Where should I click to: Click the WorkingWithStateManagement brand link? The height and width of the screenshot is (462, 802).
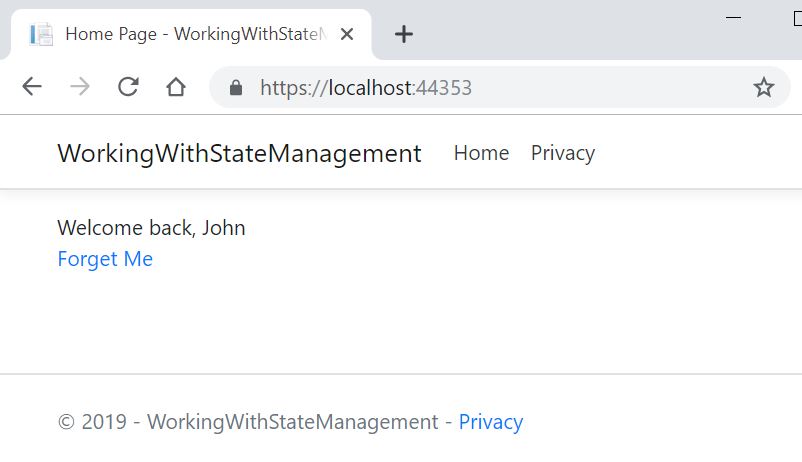point(239,153)
